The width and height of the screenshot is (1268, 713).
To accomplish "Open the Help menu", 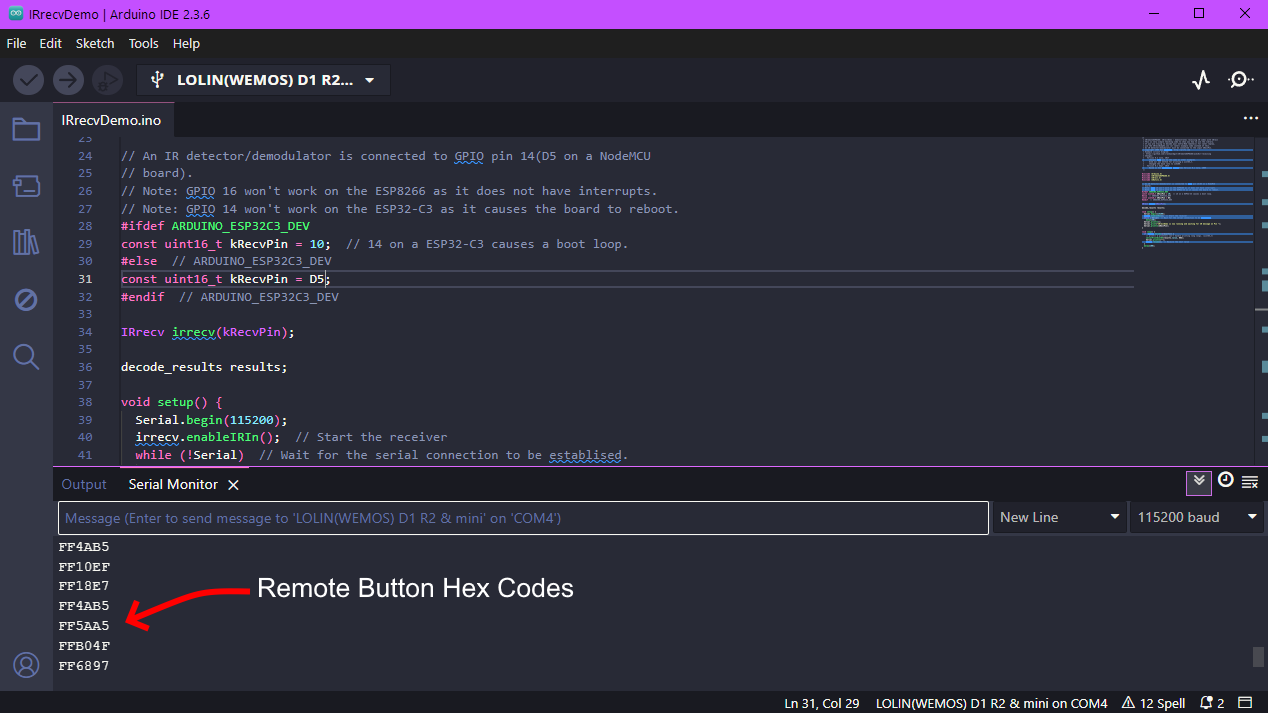I will point(186,44).
